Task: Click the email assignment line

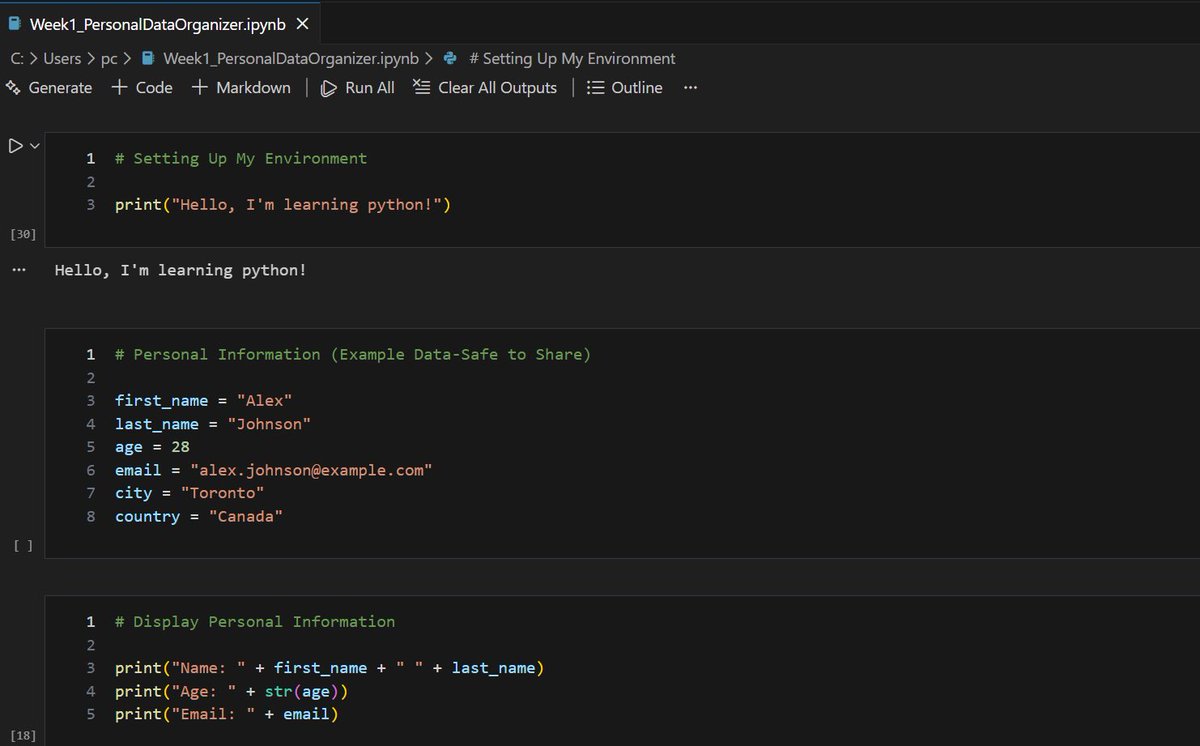Action: tap(274, 469)
